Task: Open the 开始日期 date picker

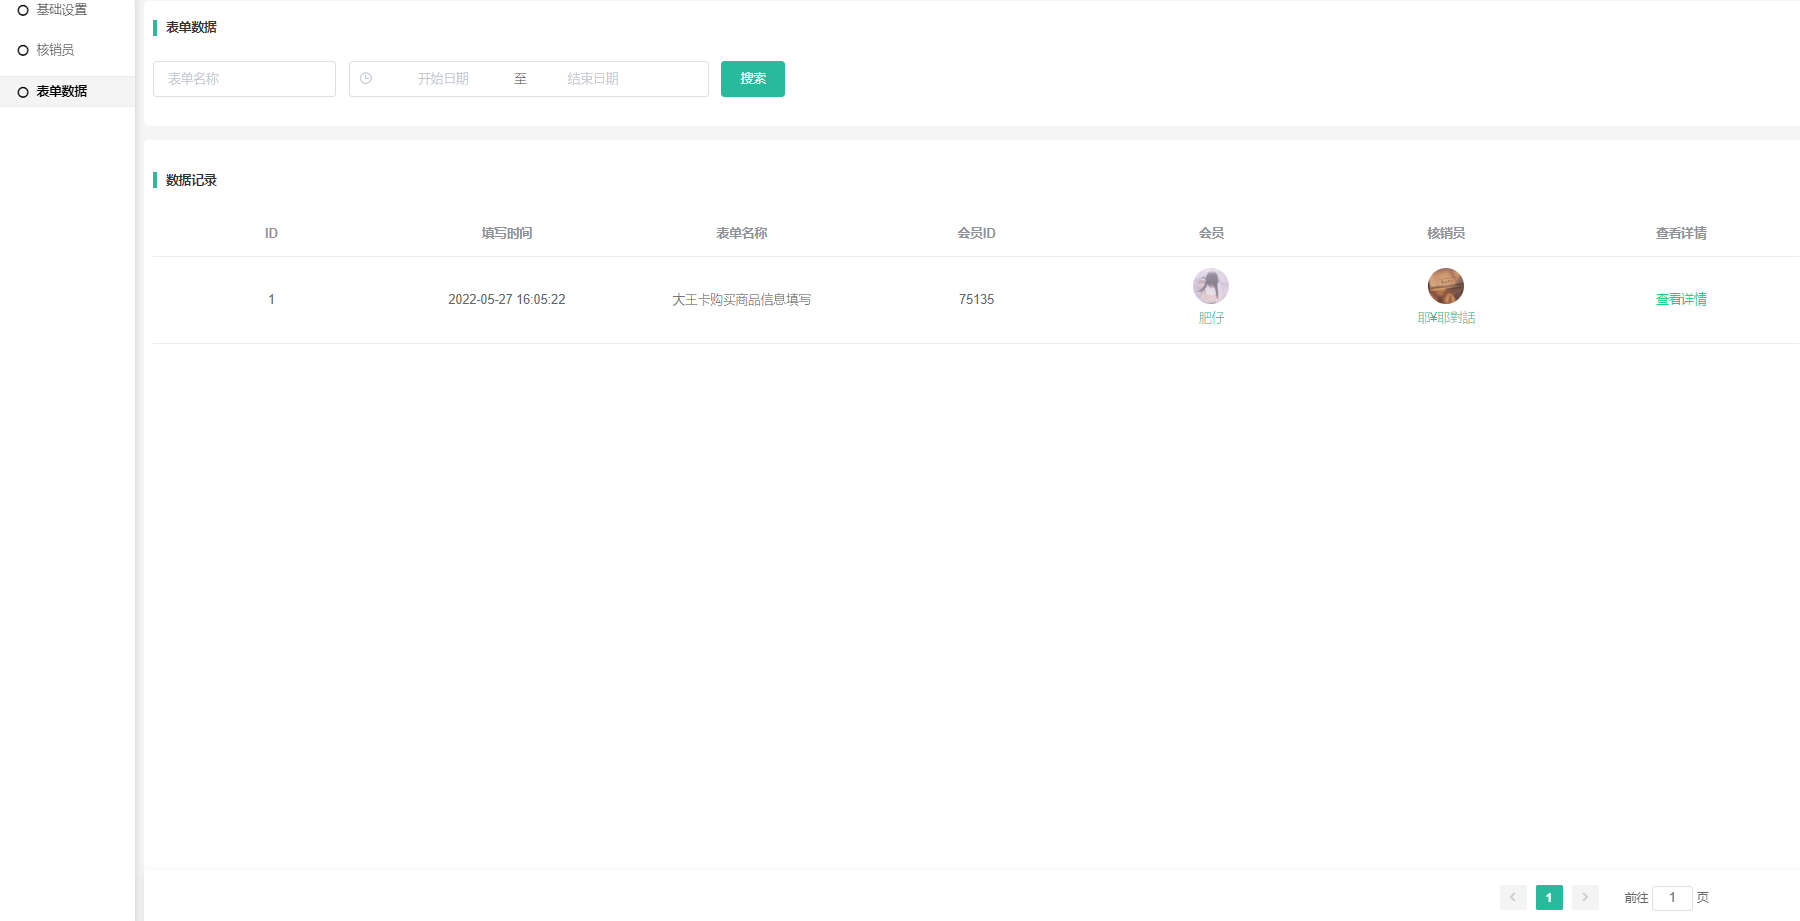Action: [x=443, y=79]
